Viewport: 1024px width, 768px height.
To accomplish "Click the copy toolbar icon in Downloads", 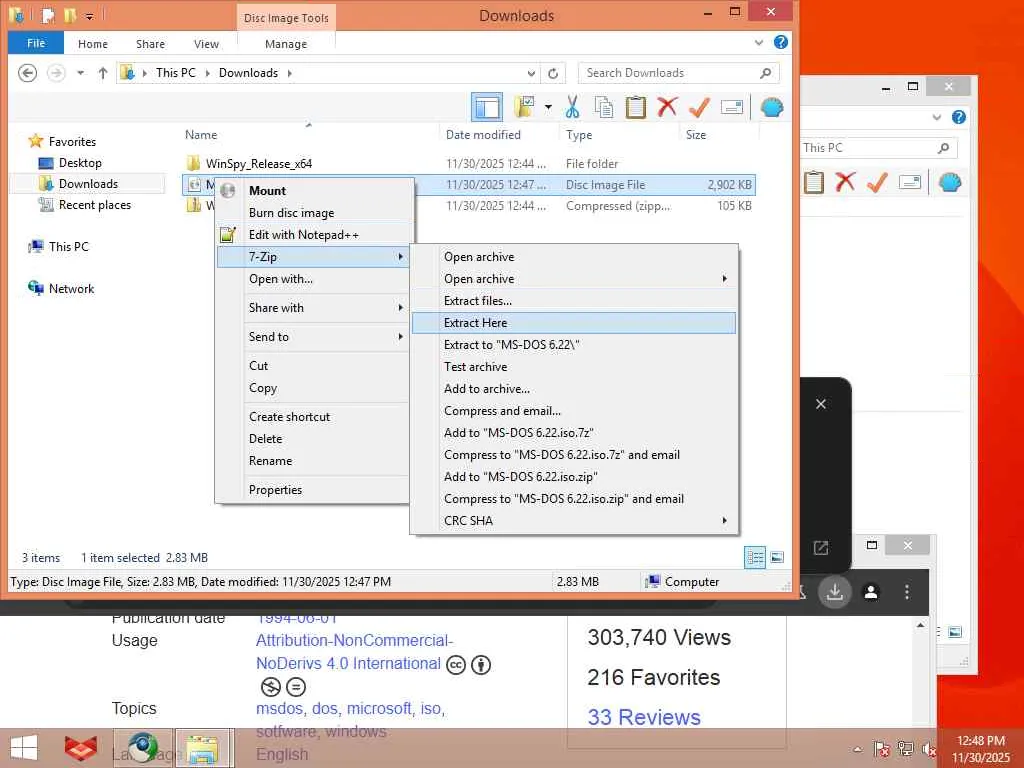I will point(604,107).
